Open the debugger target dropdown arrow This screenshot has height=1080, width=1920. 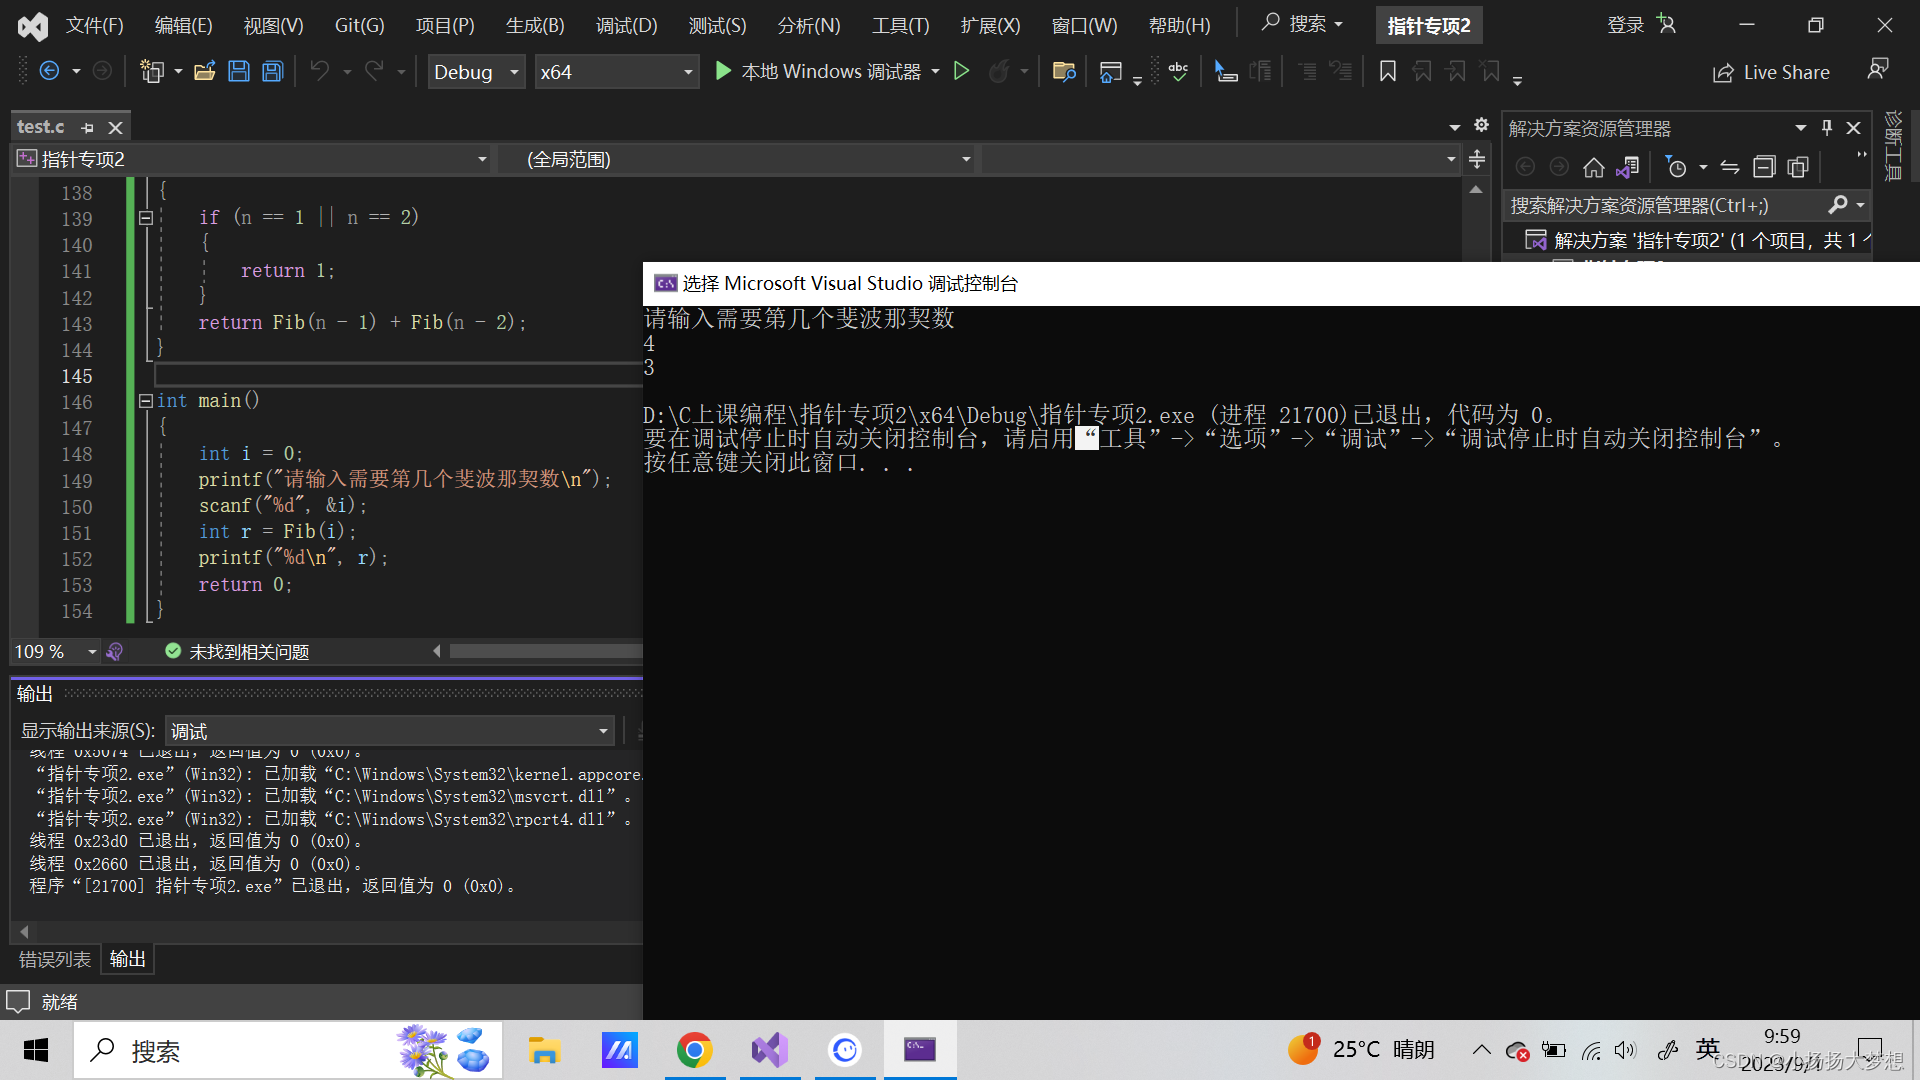click(935, 72)
